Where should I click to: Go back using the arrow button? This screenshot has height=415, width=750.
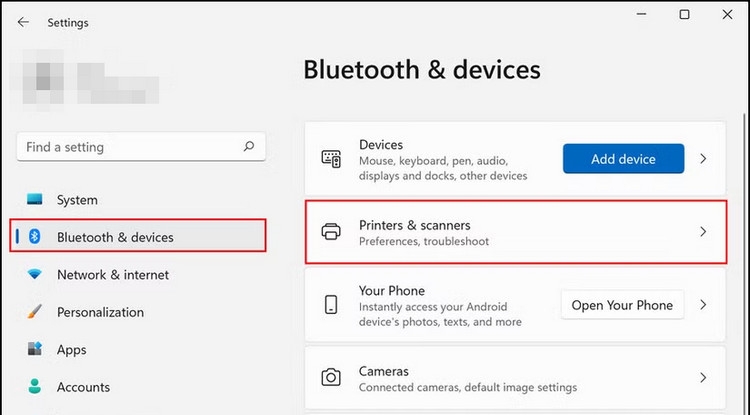[x=23, y=22]
